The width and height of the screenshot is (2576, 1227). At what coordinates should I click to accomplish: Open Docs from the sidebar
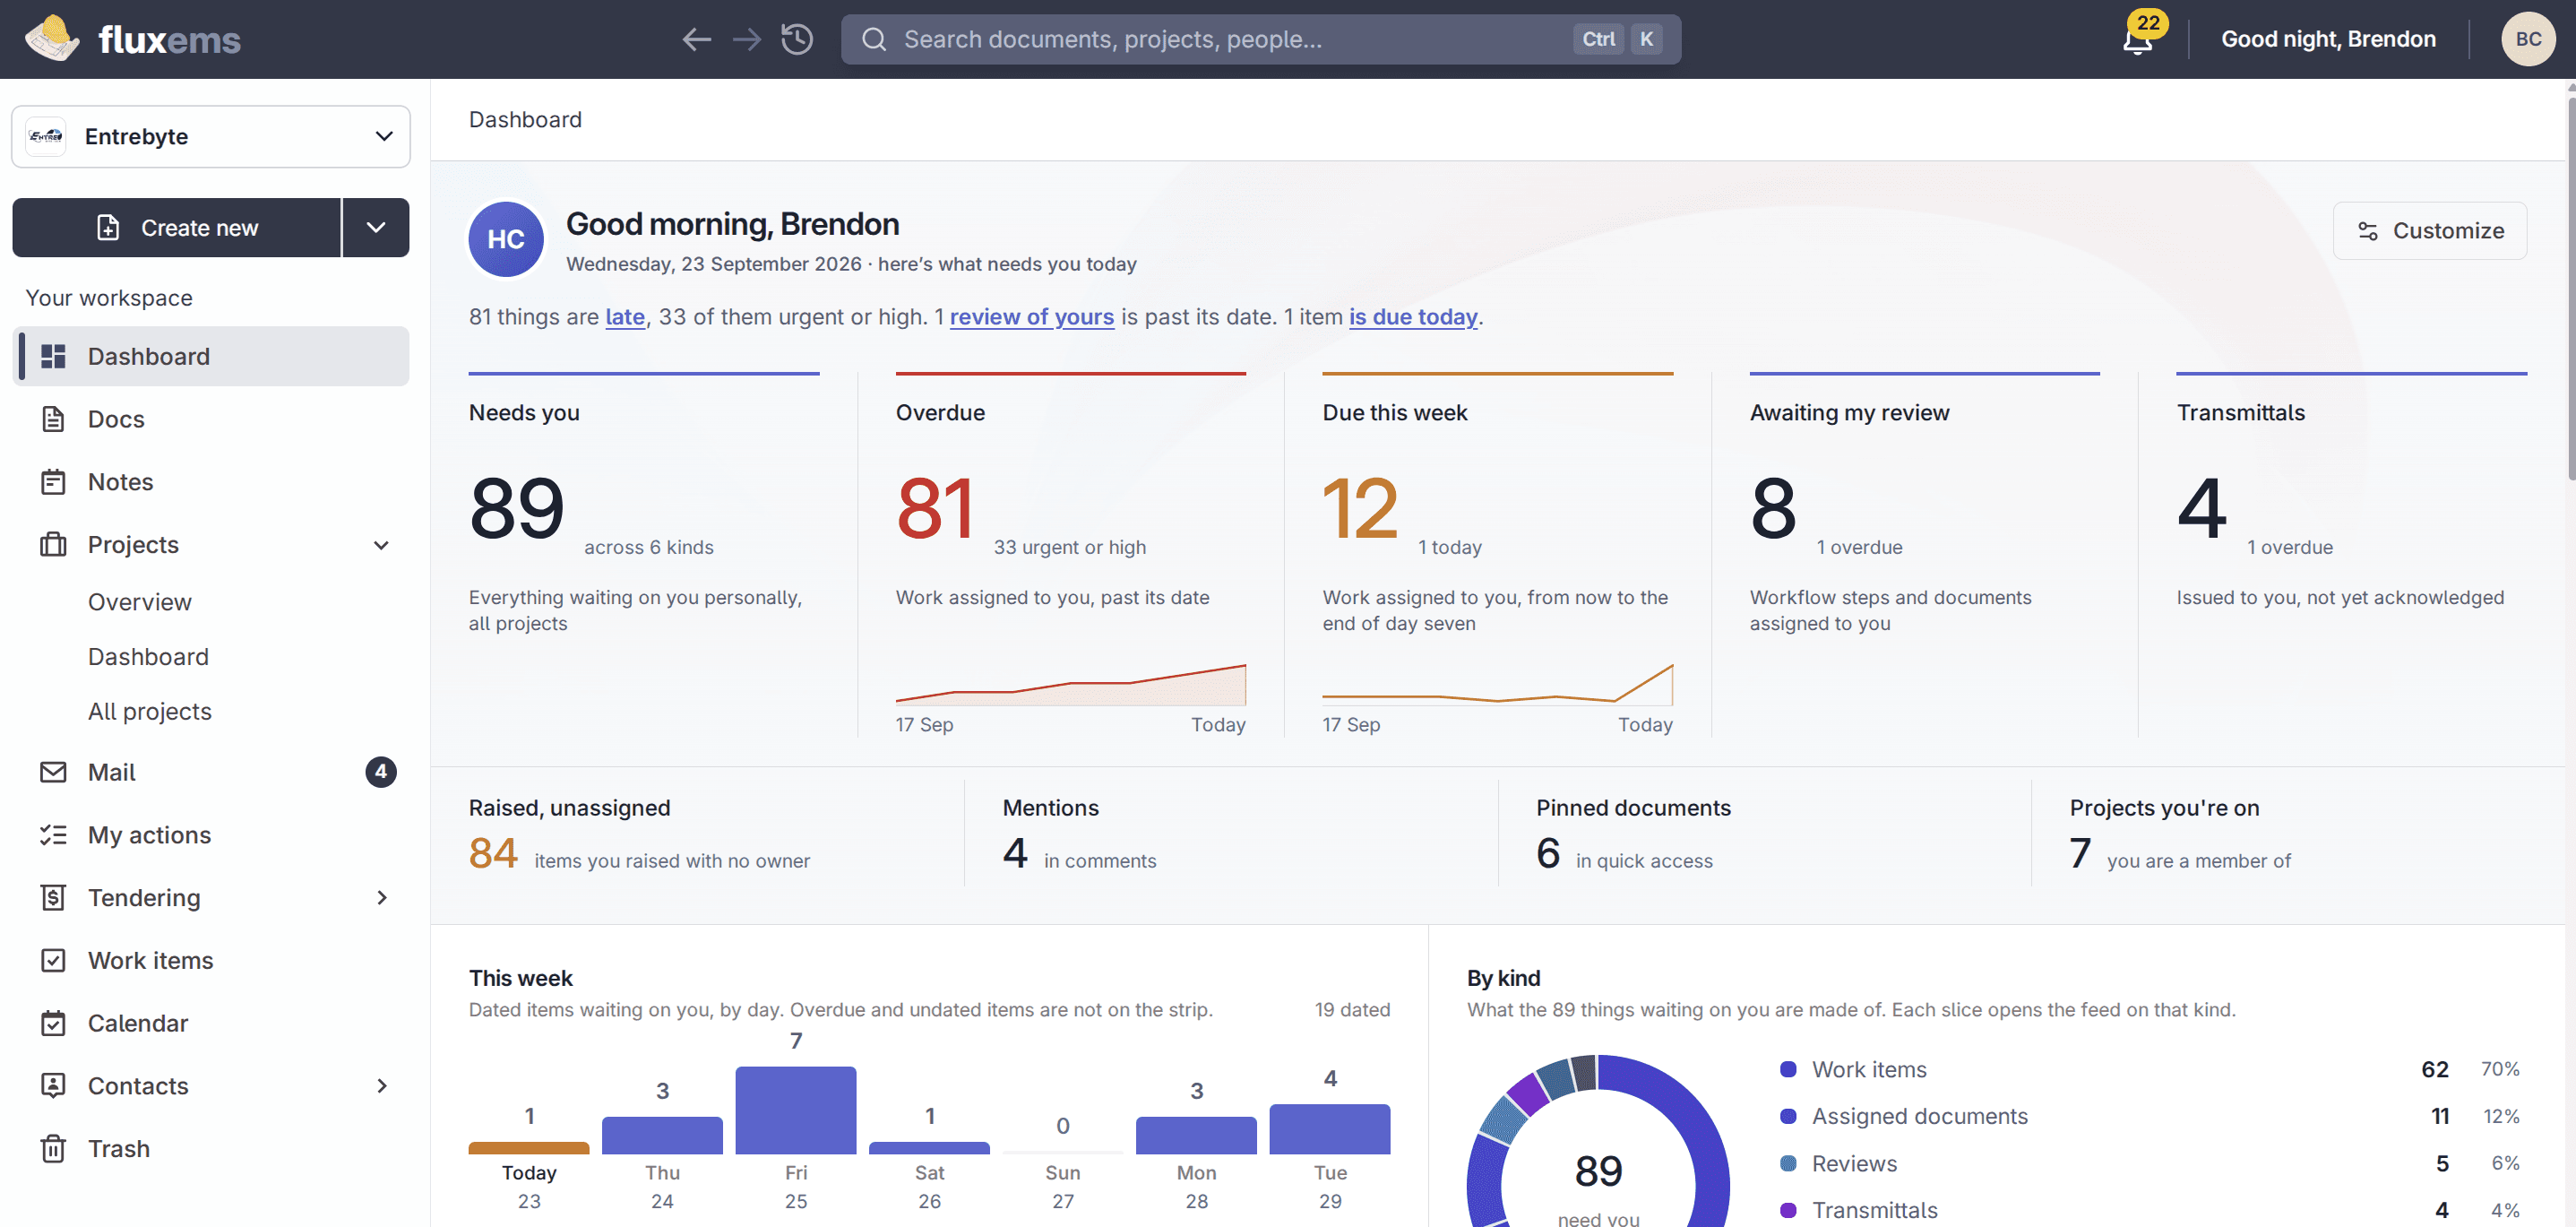(211, 419)
